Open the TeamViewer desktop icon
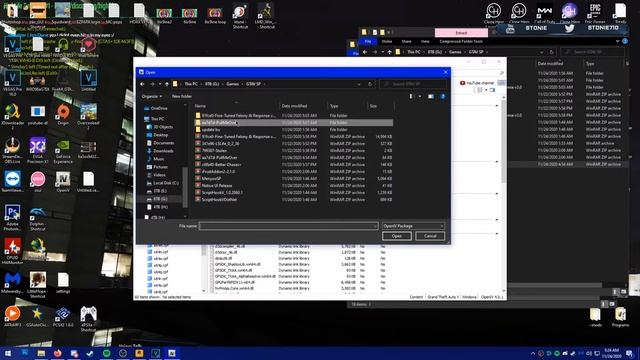Screen dimensions: 640x360 [x=12, y=181]
